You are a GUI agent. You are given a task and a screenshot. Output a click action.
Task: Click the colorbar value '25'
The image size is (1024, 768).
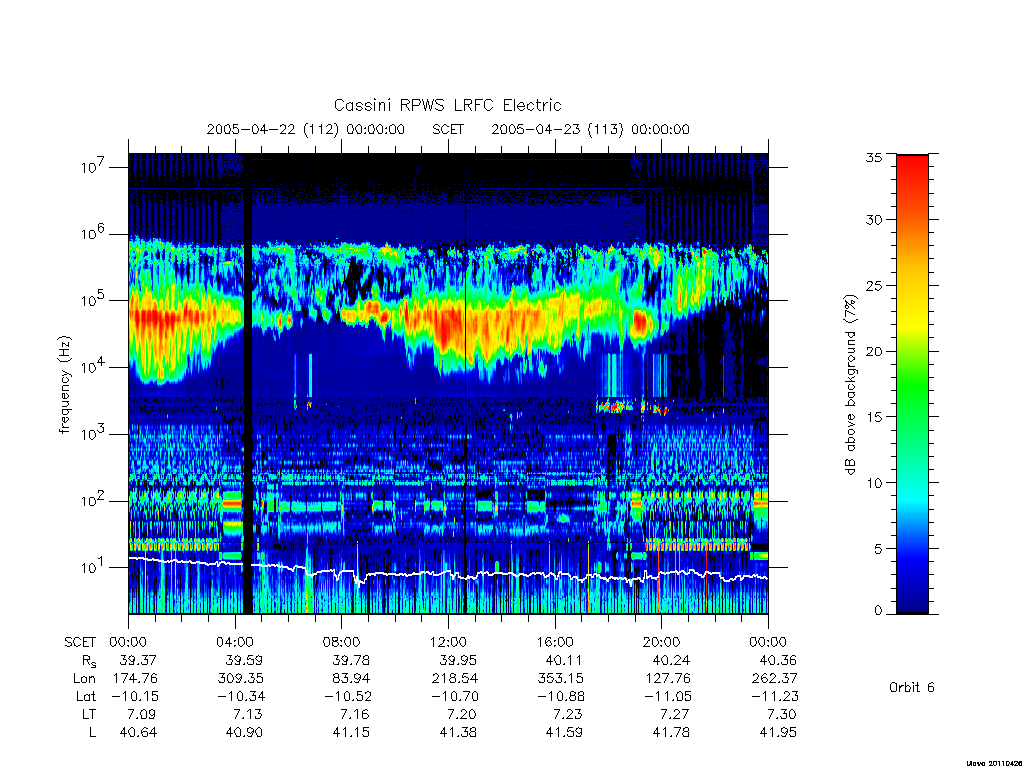(874, 285)
